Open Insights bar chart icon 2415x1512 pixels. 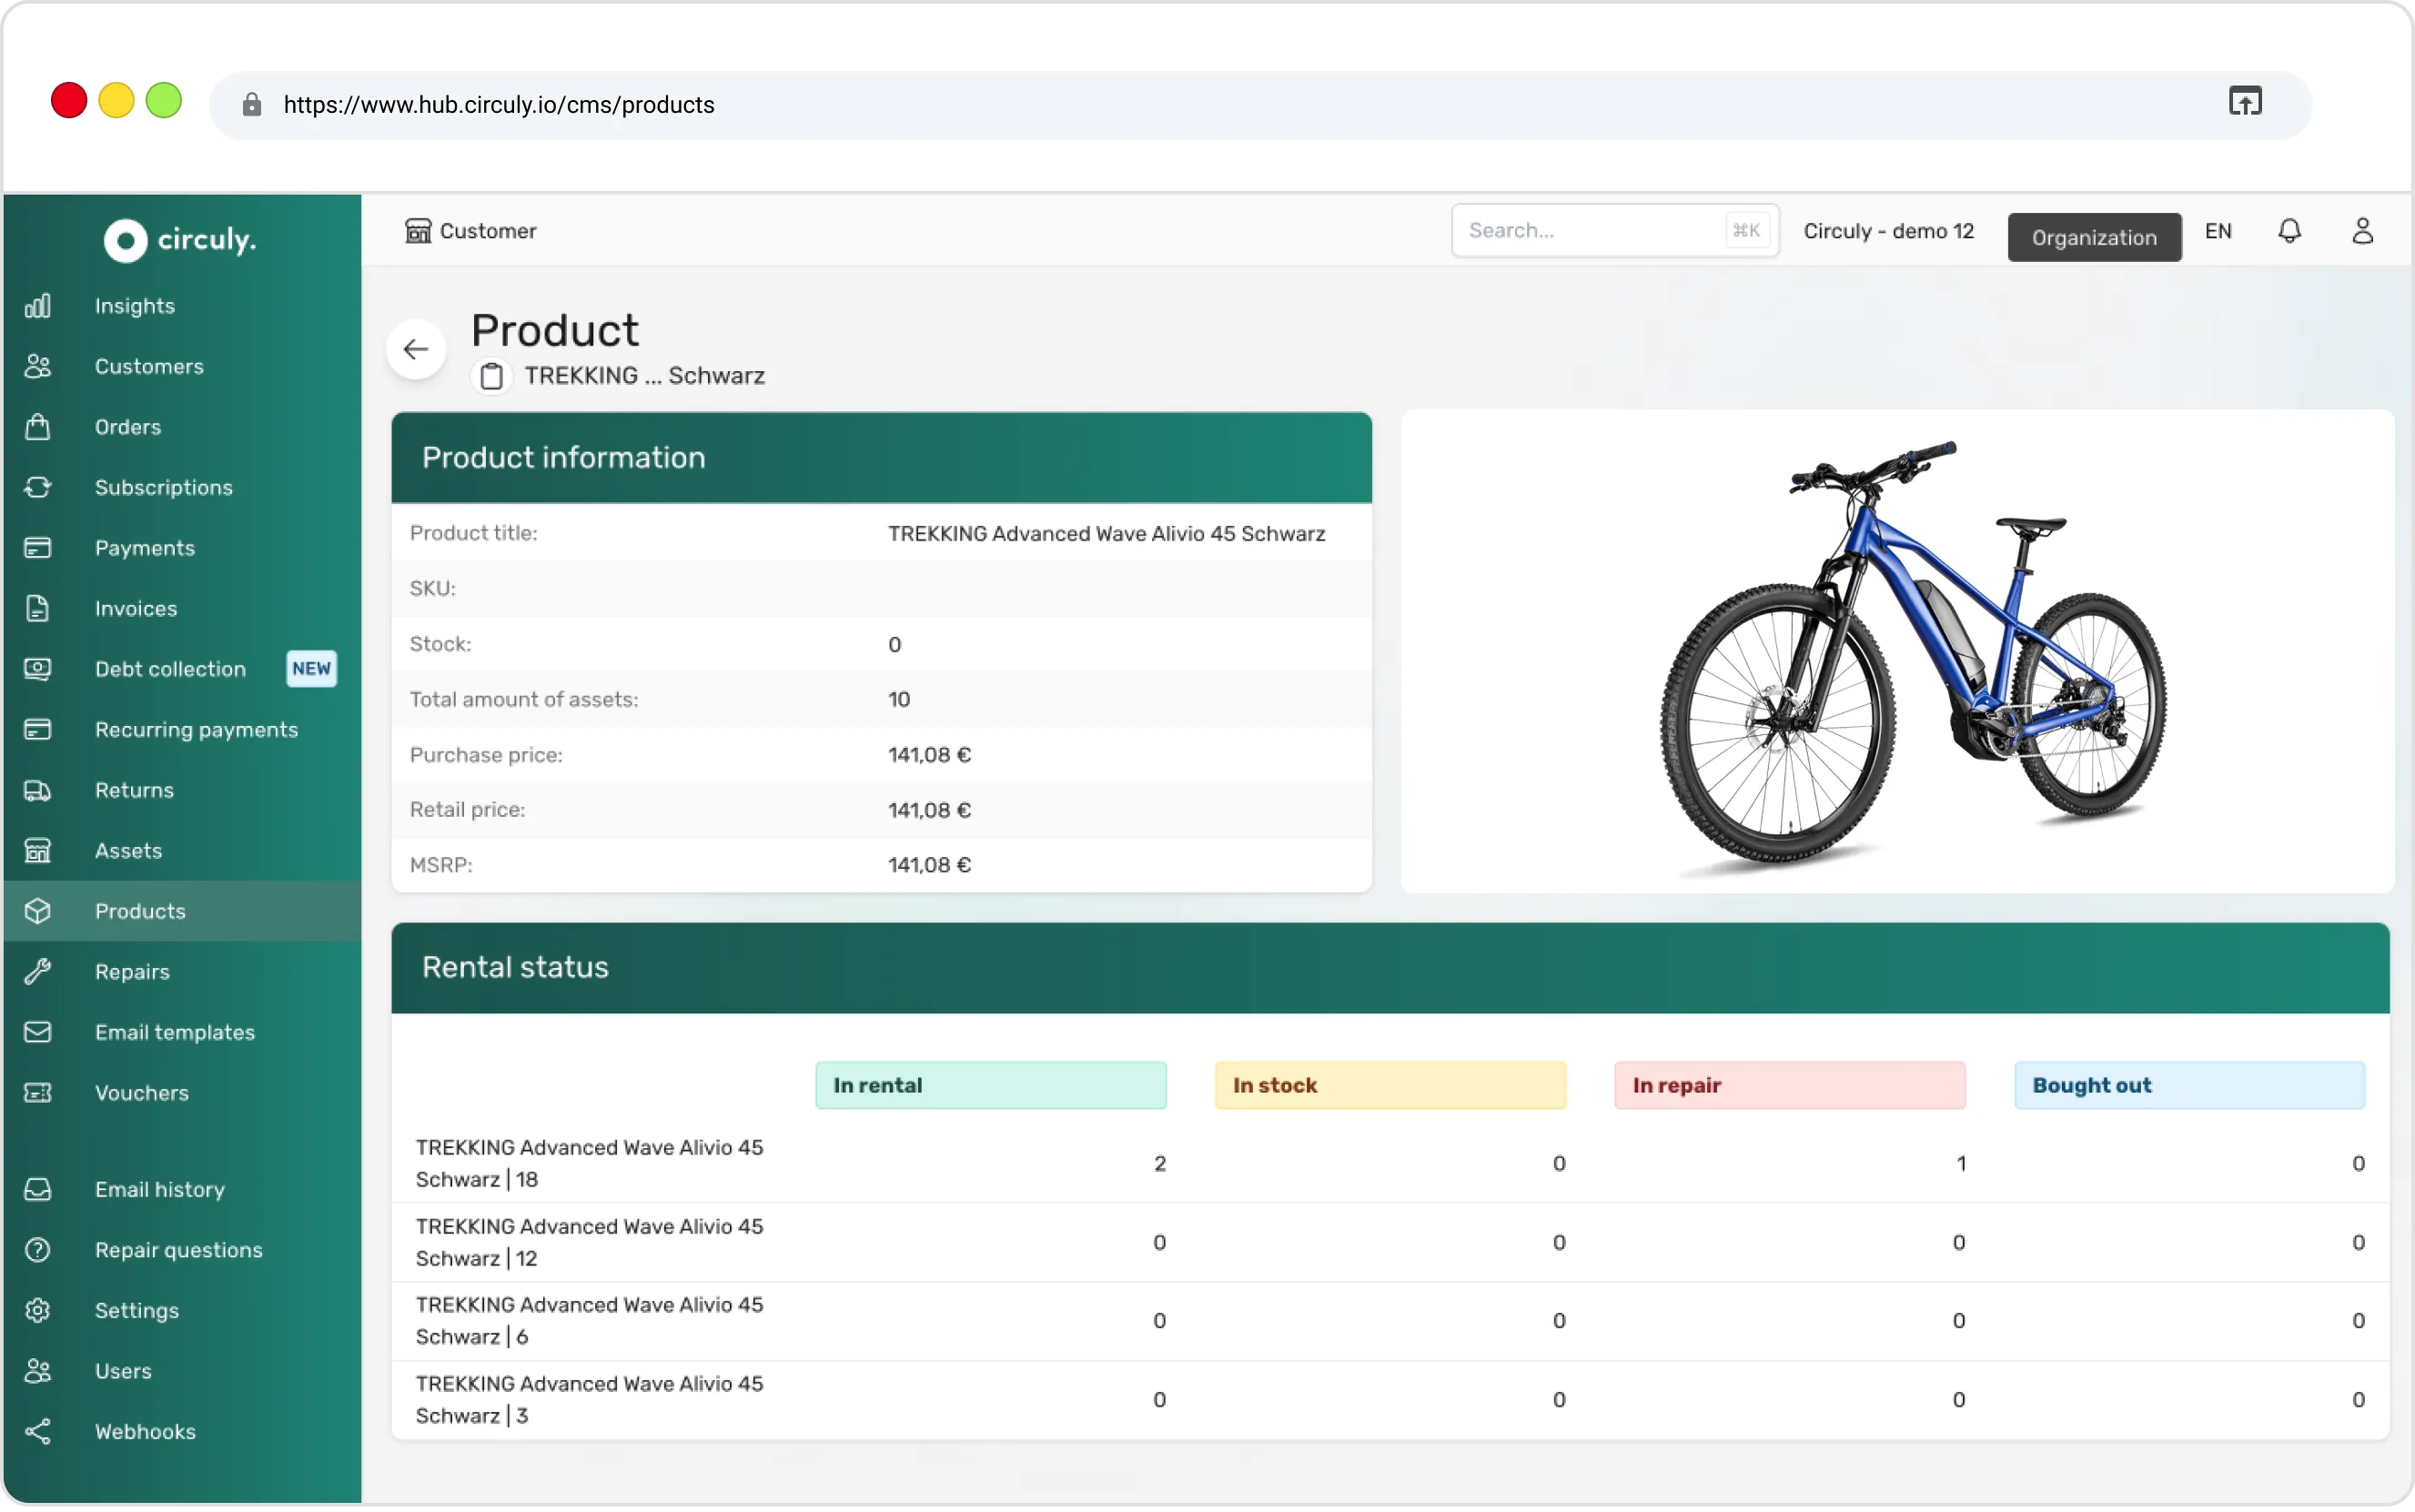37,306
